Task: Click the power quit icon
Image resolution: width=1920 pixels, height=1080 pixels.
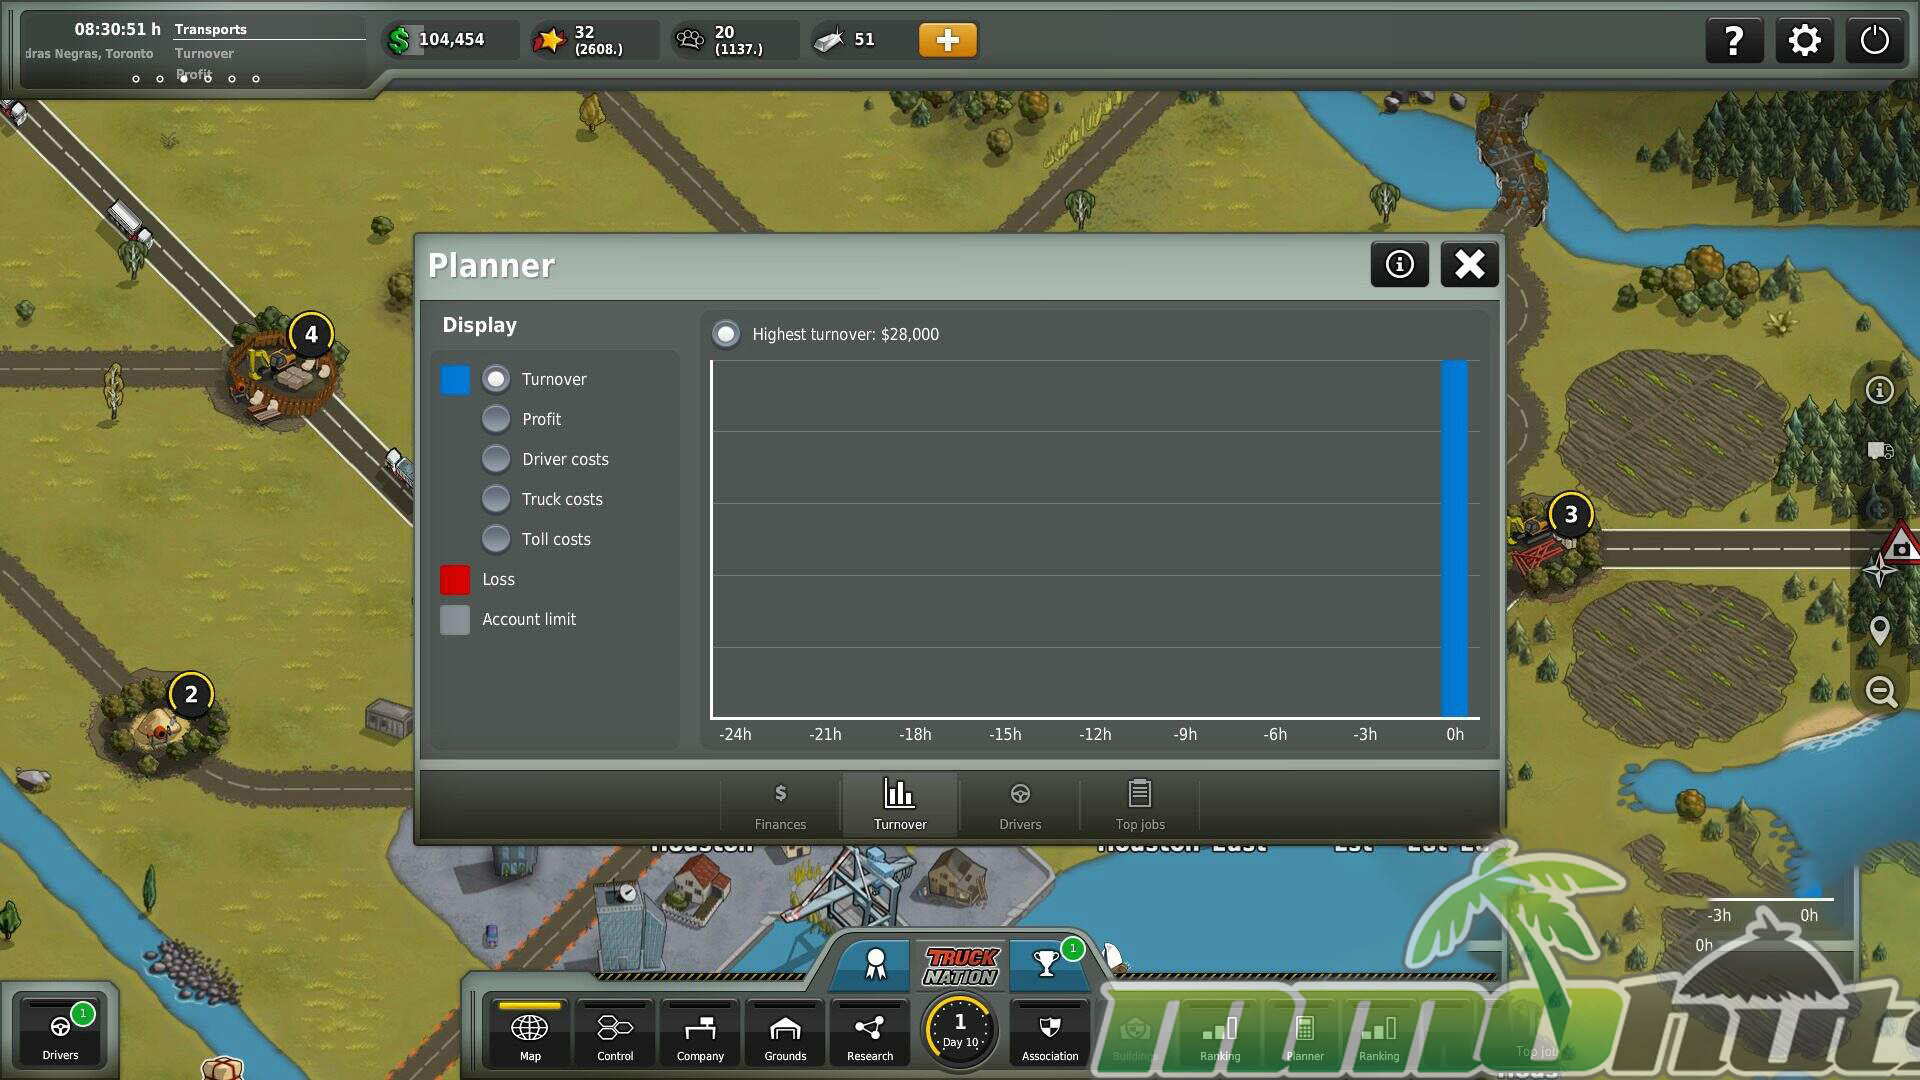Action: [1874, 41]
